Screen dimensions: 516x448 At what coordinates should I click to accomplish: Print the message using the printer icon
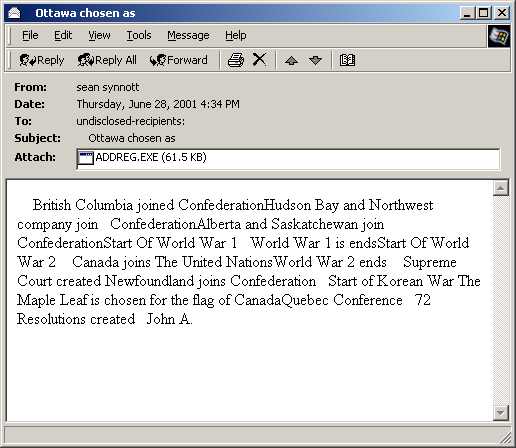[236, 60]
